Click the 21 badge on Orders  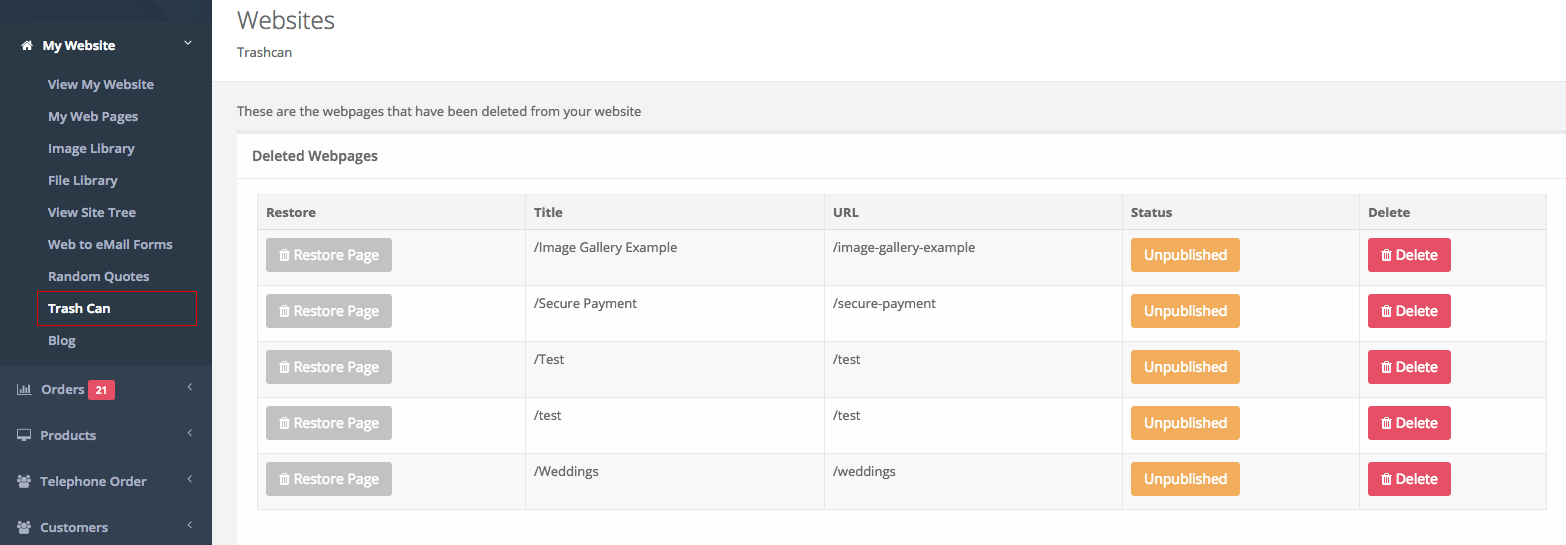(101, 390)
